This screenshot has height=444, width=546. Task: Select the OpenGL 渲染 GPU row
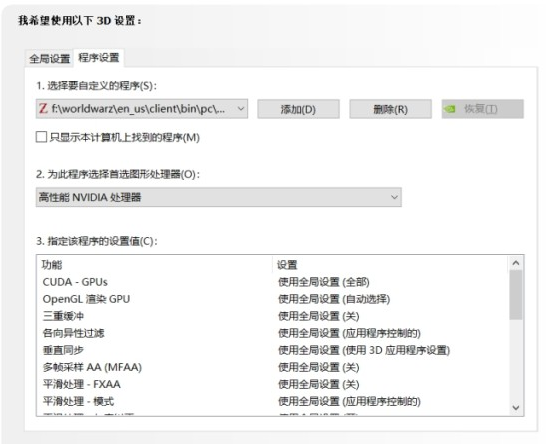(272, 299)
